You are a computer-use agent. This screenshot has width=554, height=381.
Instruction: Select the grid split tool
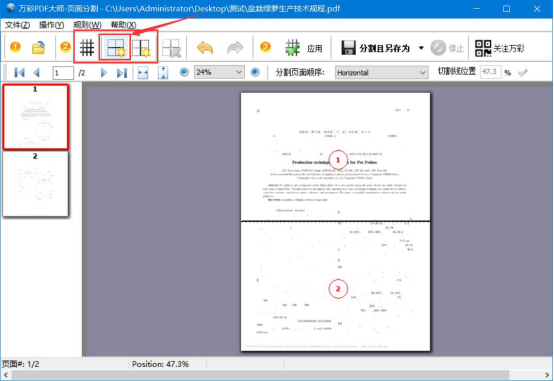point(87,47)
